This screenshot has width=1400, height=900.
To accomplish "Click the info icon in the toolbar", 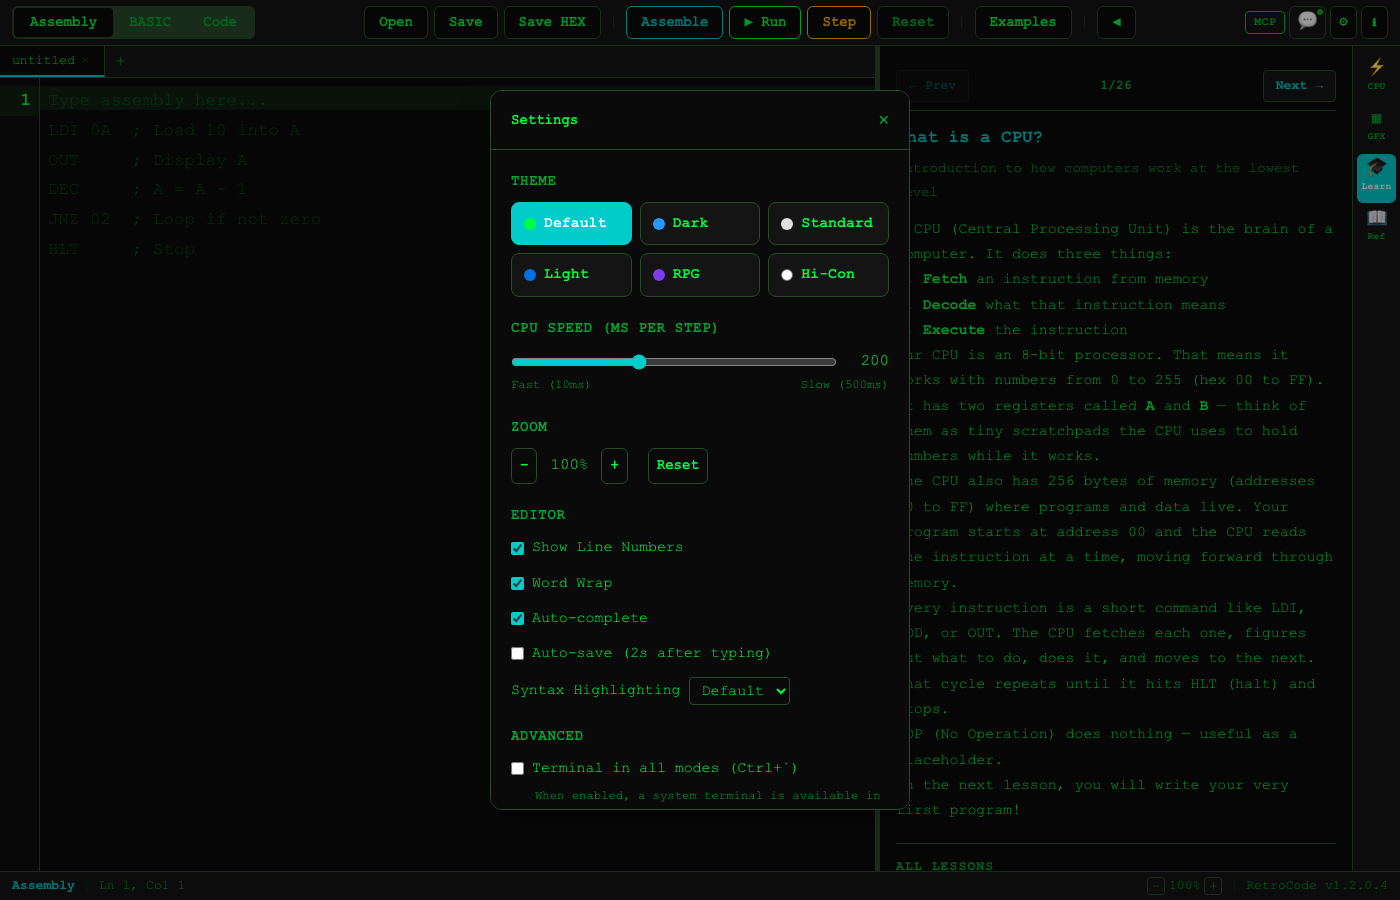I will pyautogui.click(x=1375, y=22).
